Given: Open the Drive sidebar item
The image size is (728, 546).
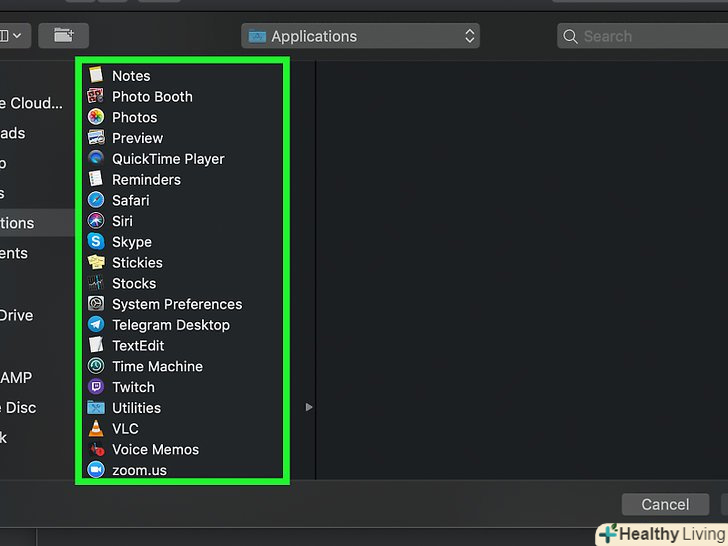Looking at the screenshot, I should [17, 315].
